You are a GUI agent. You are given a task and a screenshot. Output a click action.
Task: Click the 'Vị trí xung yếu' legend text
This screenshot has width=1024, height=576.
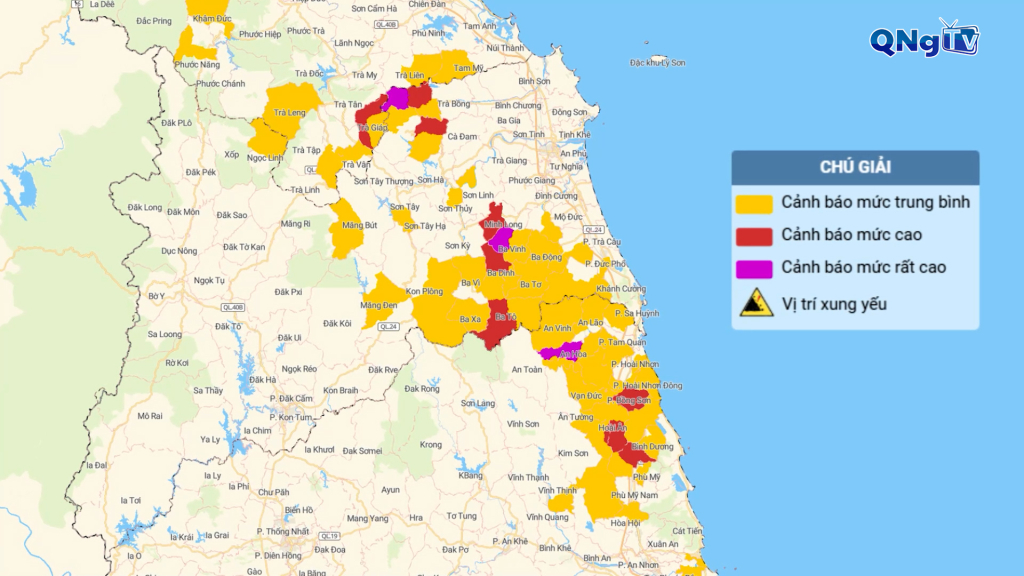pyautogui.click(x=834, y=303)
